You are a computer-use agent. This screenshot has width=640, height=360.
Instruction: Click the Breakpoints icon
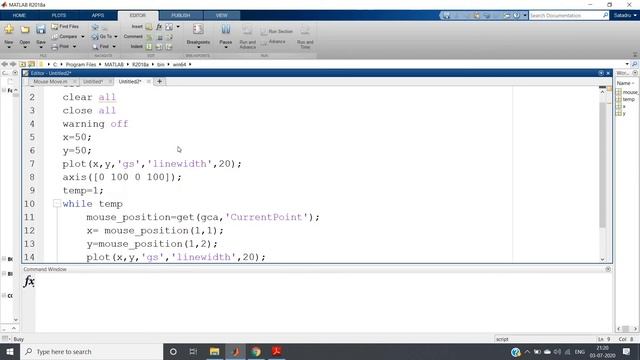[x=198, y=29]
